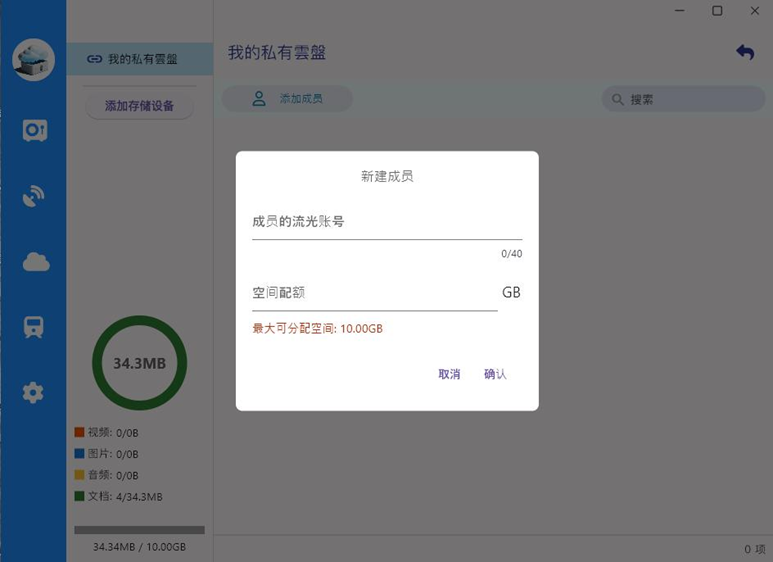This screenshot has height=562, width=773.
Task: Open the cloud icon in sidebar
Action: pos(36,262)
